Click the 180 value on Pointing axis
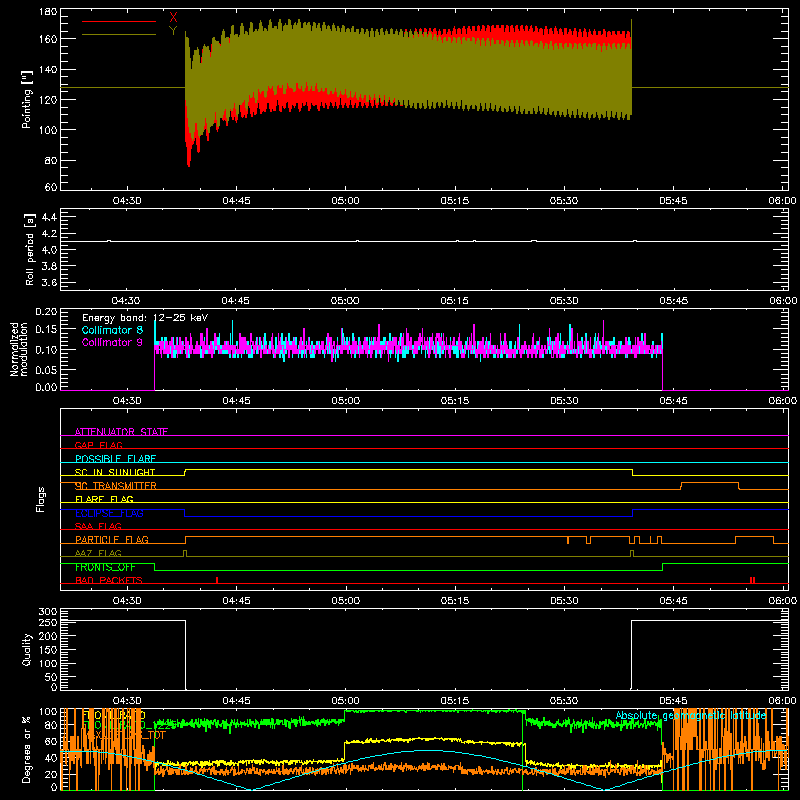Viewport: 800px width, 800px height. tap(48, 12)
